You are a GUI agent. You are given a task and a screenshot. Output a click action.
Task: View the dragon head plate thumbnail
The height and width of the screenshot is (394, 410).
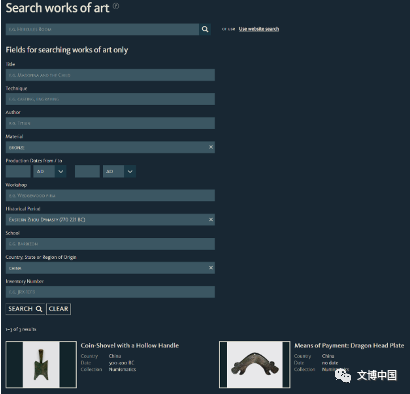point(255,364)
